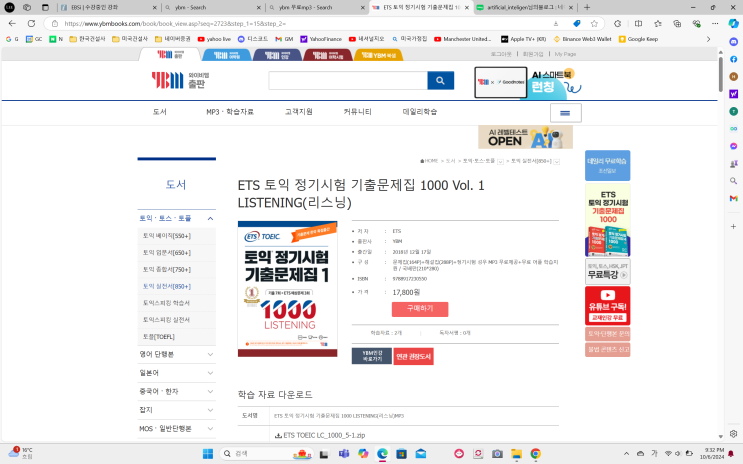The width and height of the screenshot is (743, 464).
Task: Open 유튜브 구독 banner on right
Action: [x=607, y=306]
